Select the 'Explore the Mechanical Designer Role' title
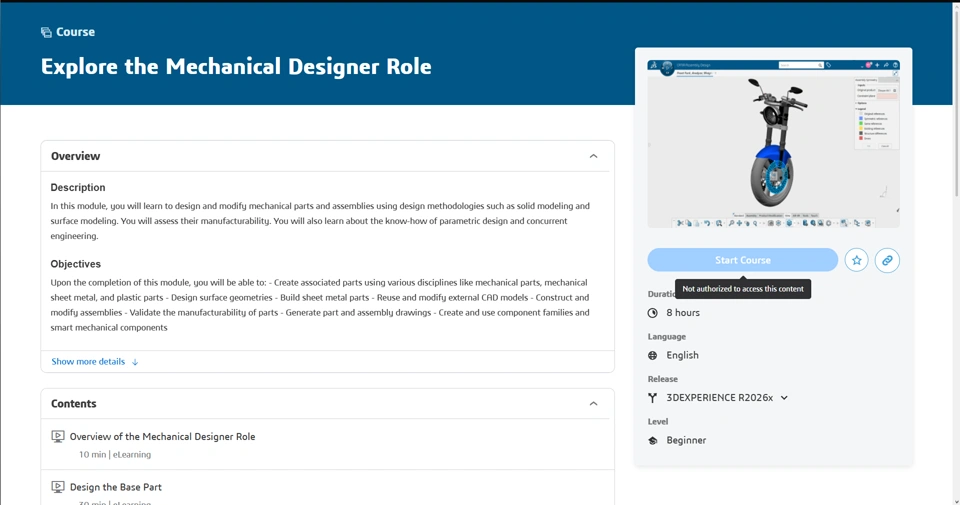Image resolution: width=960 pixels, height=505 pixels. (x=236, y=66)
